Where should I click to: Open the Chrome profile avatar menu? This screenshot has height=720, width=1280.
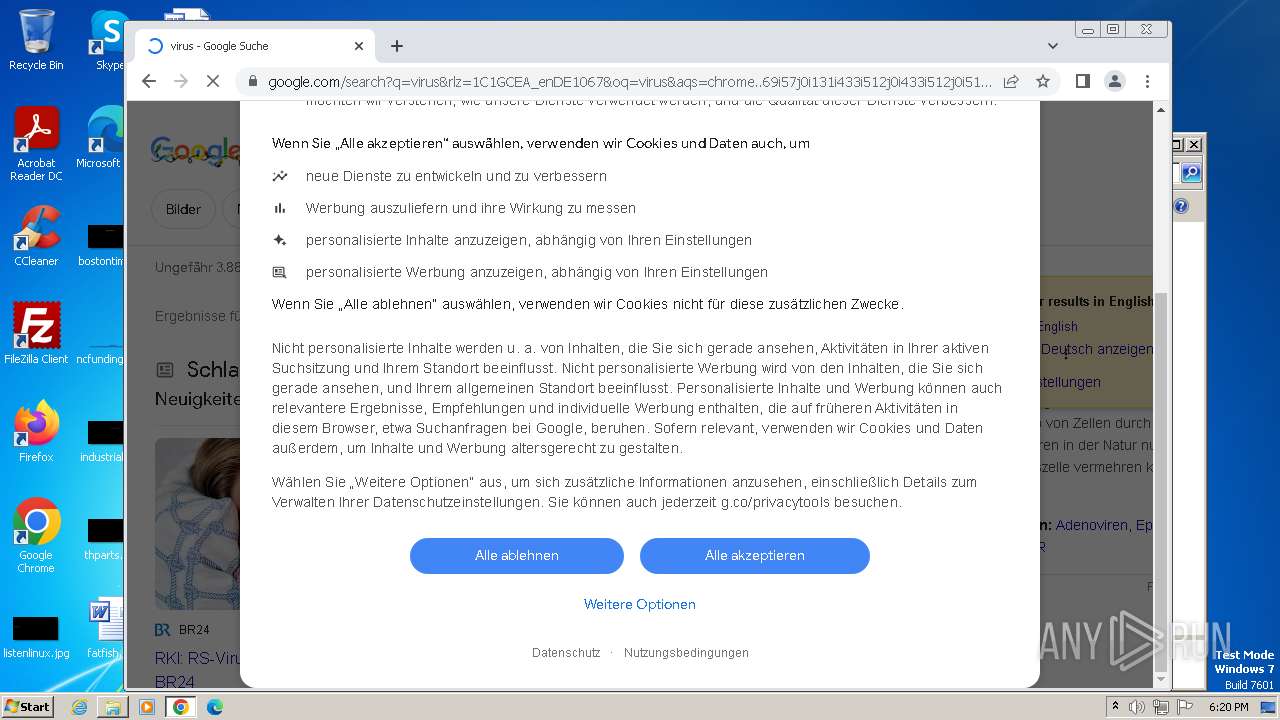[x=1115, y=81]
